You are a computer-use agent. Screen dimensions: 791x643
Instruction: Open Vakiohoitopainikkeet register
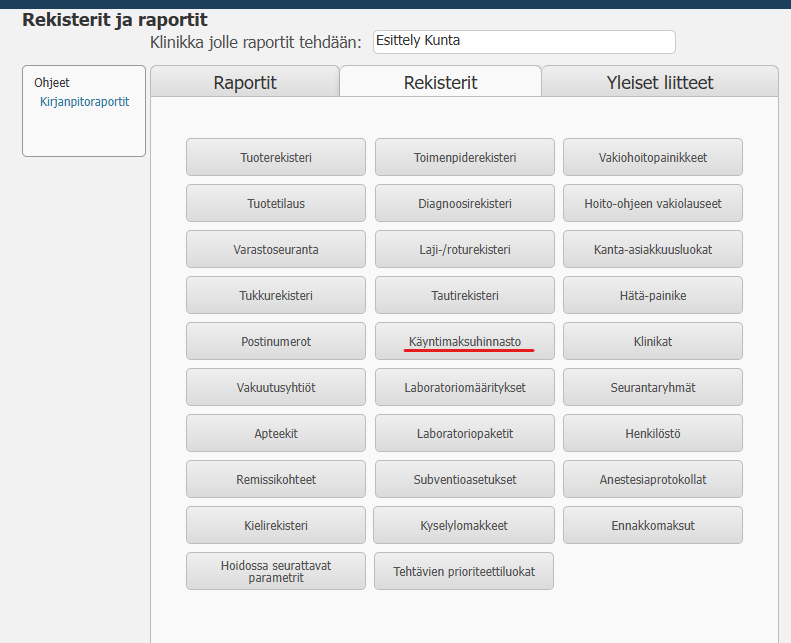coord(652,157)
